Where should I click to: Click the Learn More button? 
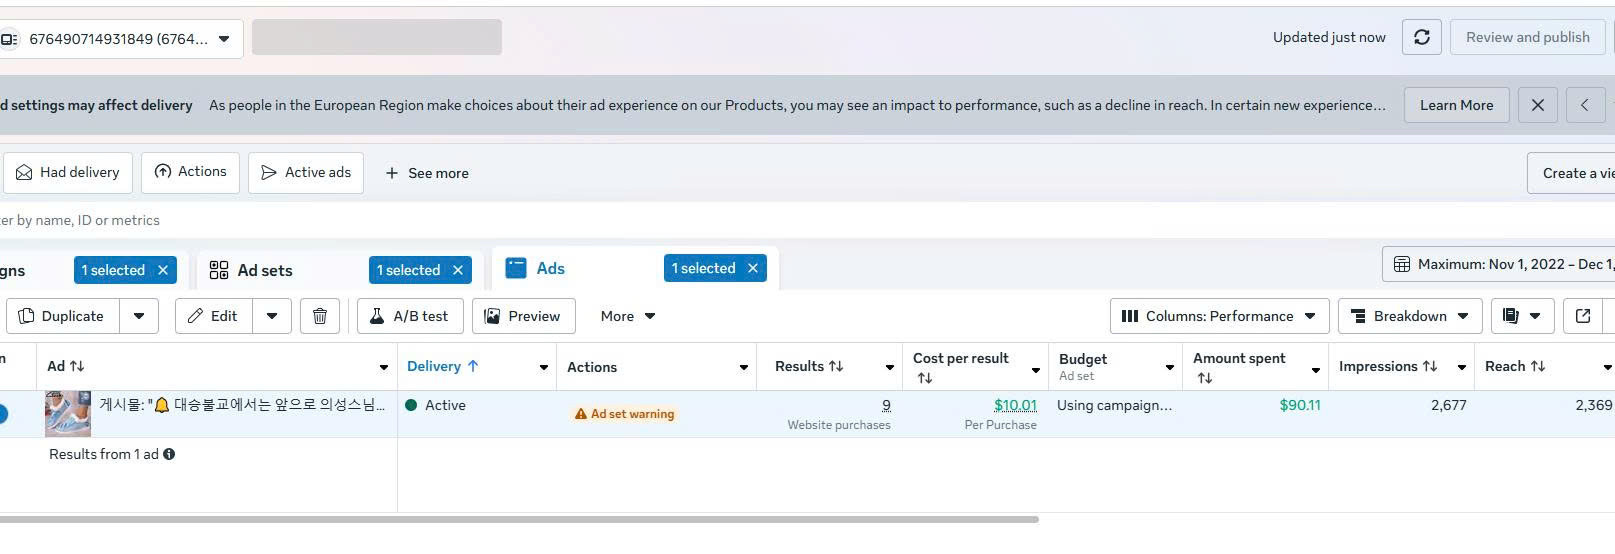click(x=1456, y=105)
